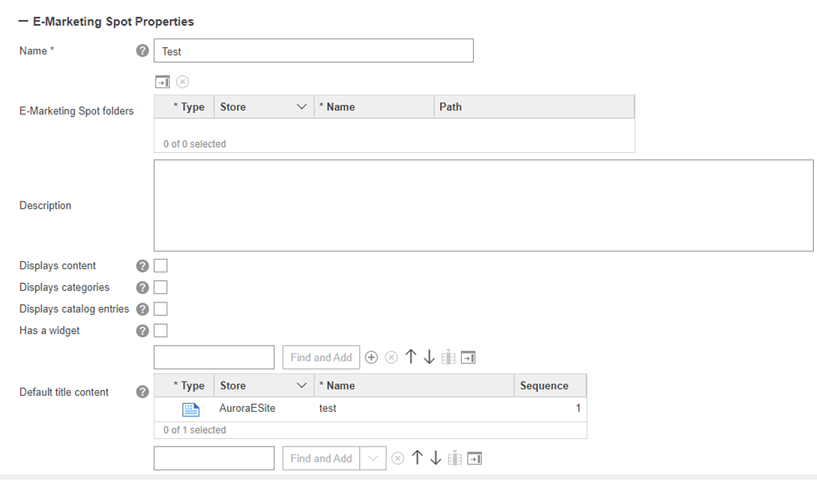817x480 pixels.
Task: Click the content type icon in the AuroraESite row
Action: [190, 409]
